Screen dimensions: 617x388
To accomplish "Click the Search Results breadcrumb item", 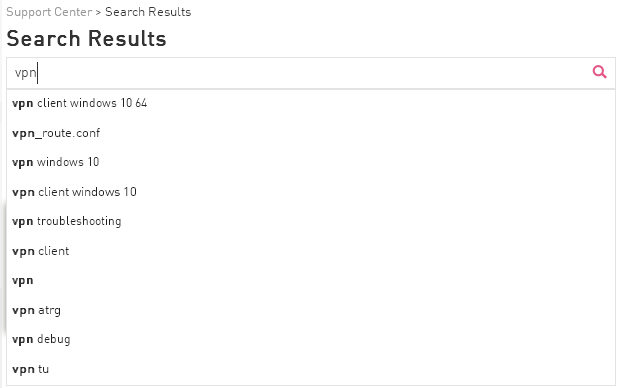I will tap(148, 12).
